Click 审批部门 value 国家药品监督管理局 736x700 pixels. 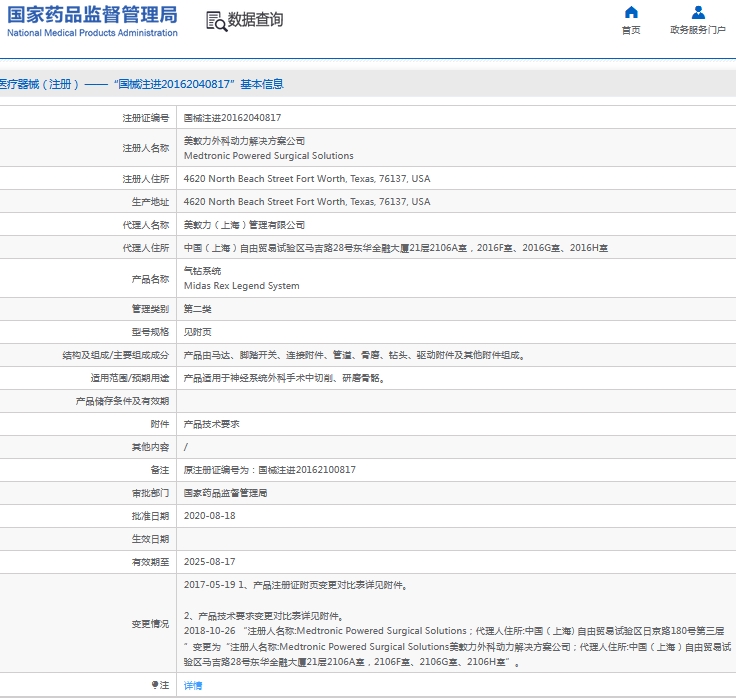(225, 493)
